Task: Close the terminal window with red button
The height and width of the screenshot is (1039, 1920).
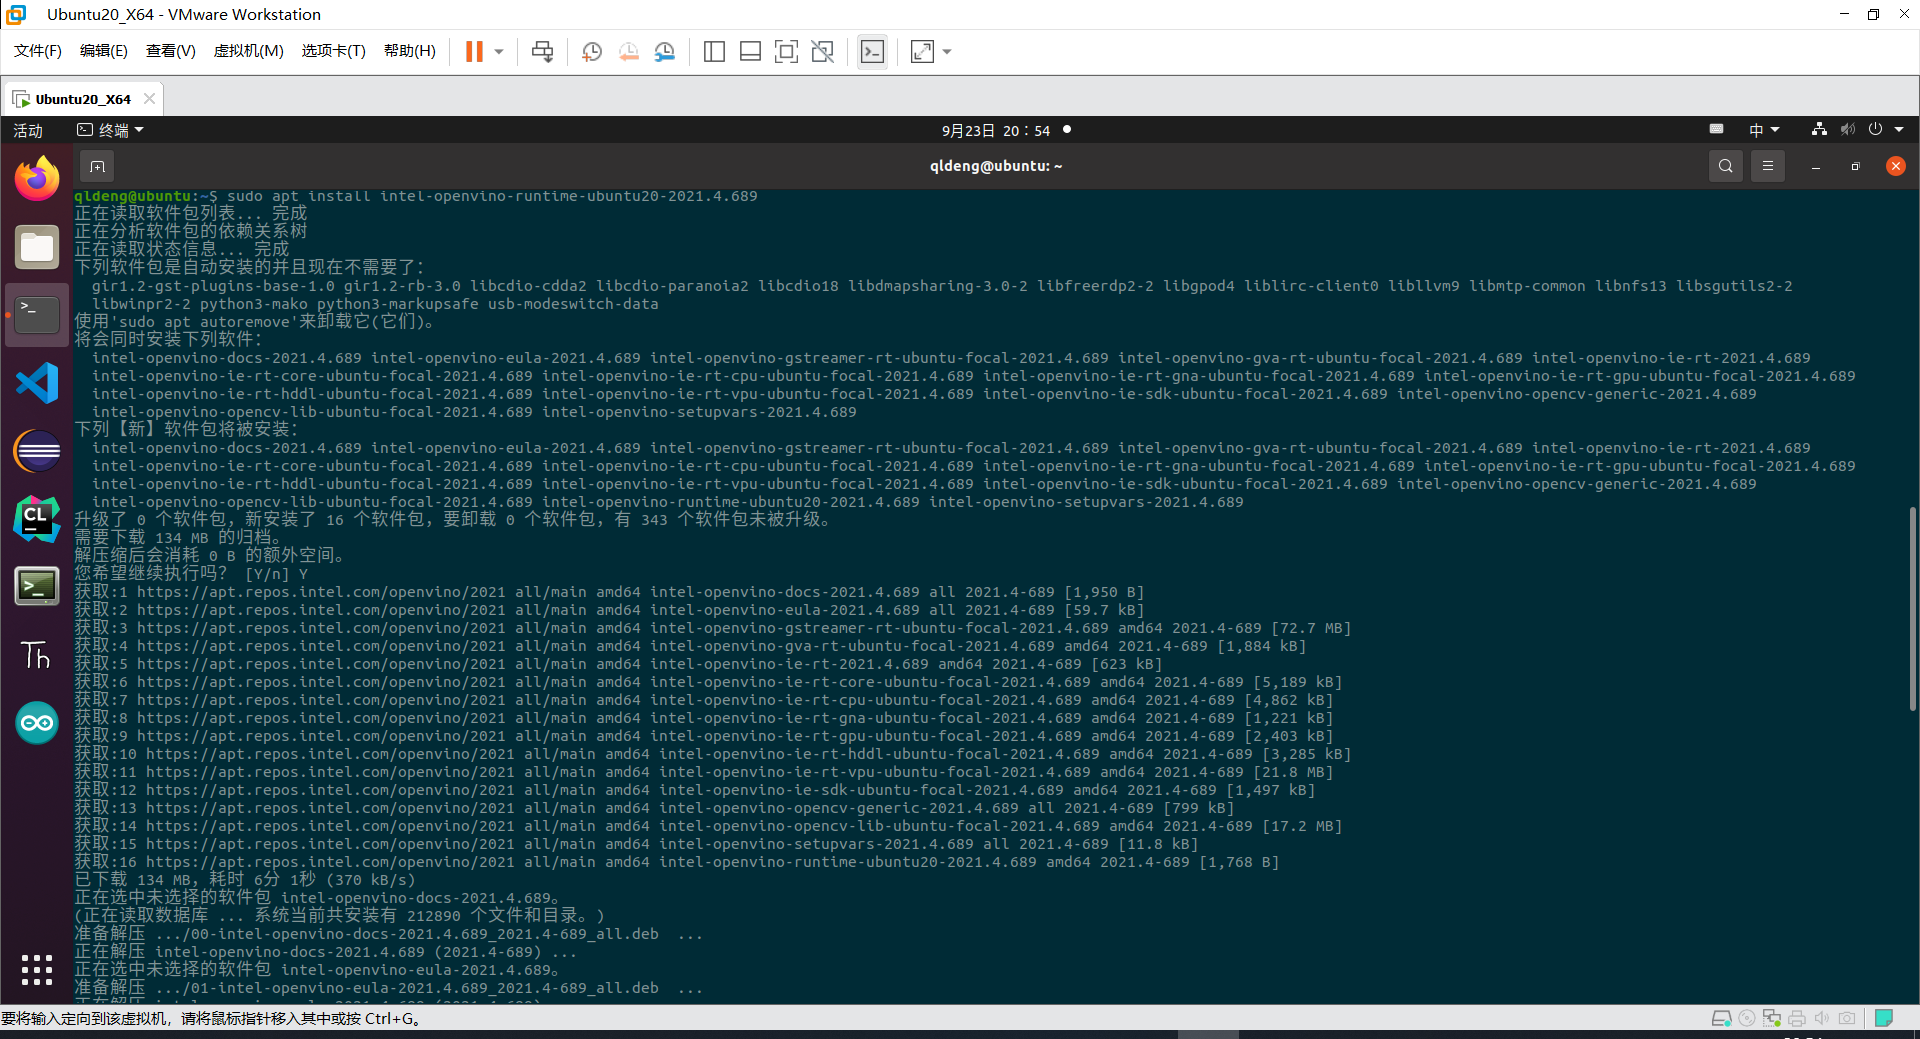Action: click(x=1895, y=166)
